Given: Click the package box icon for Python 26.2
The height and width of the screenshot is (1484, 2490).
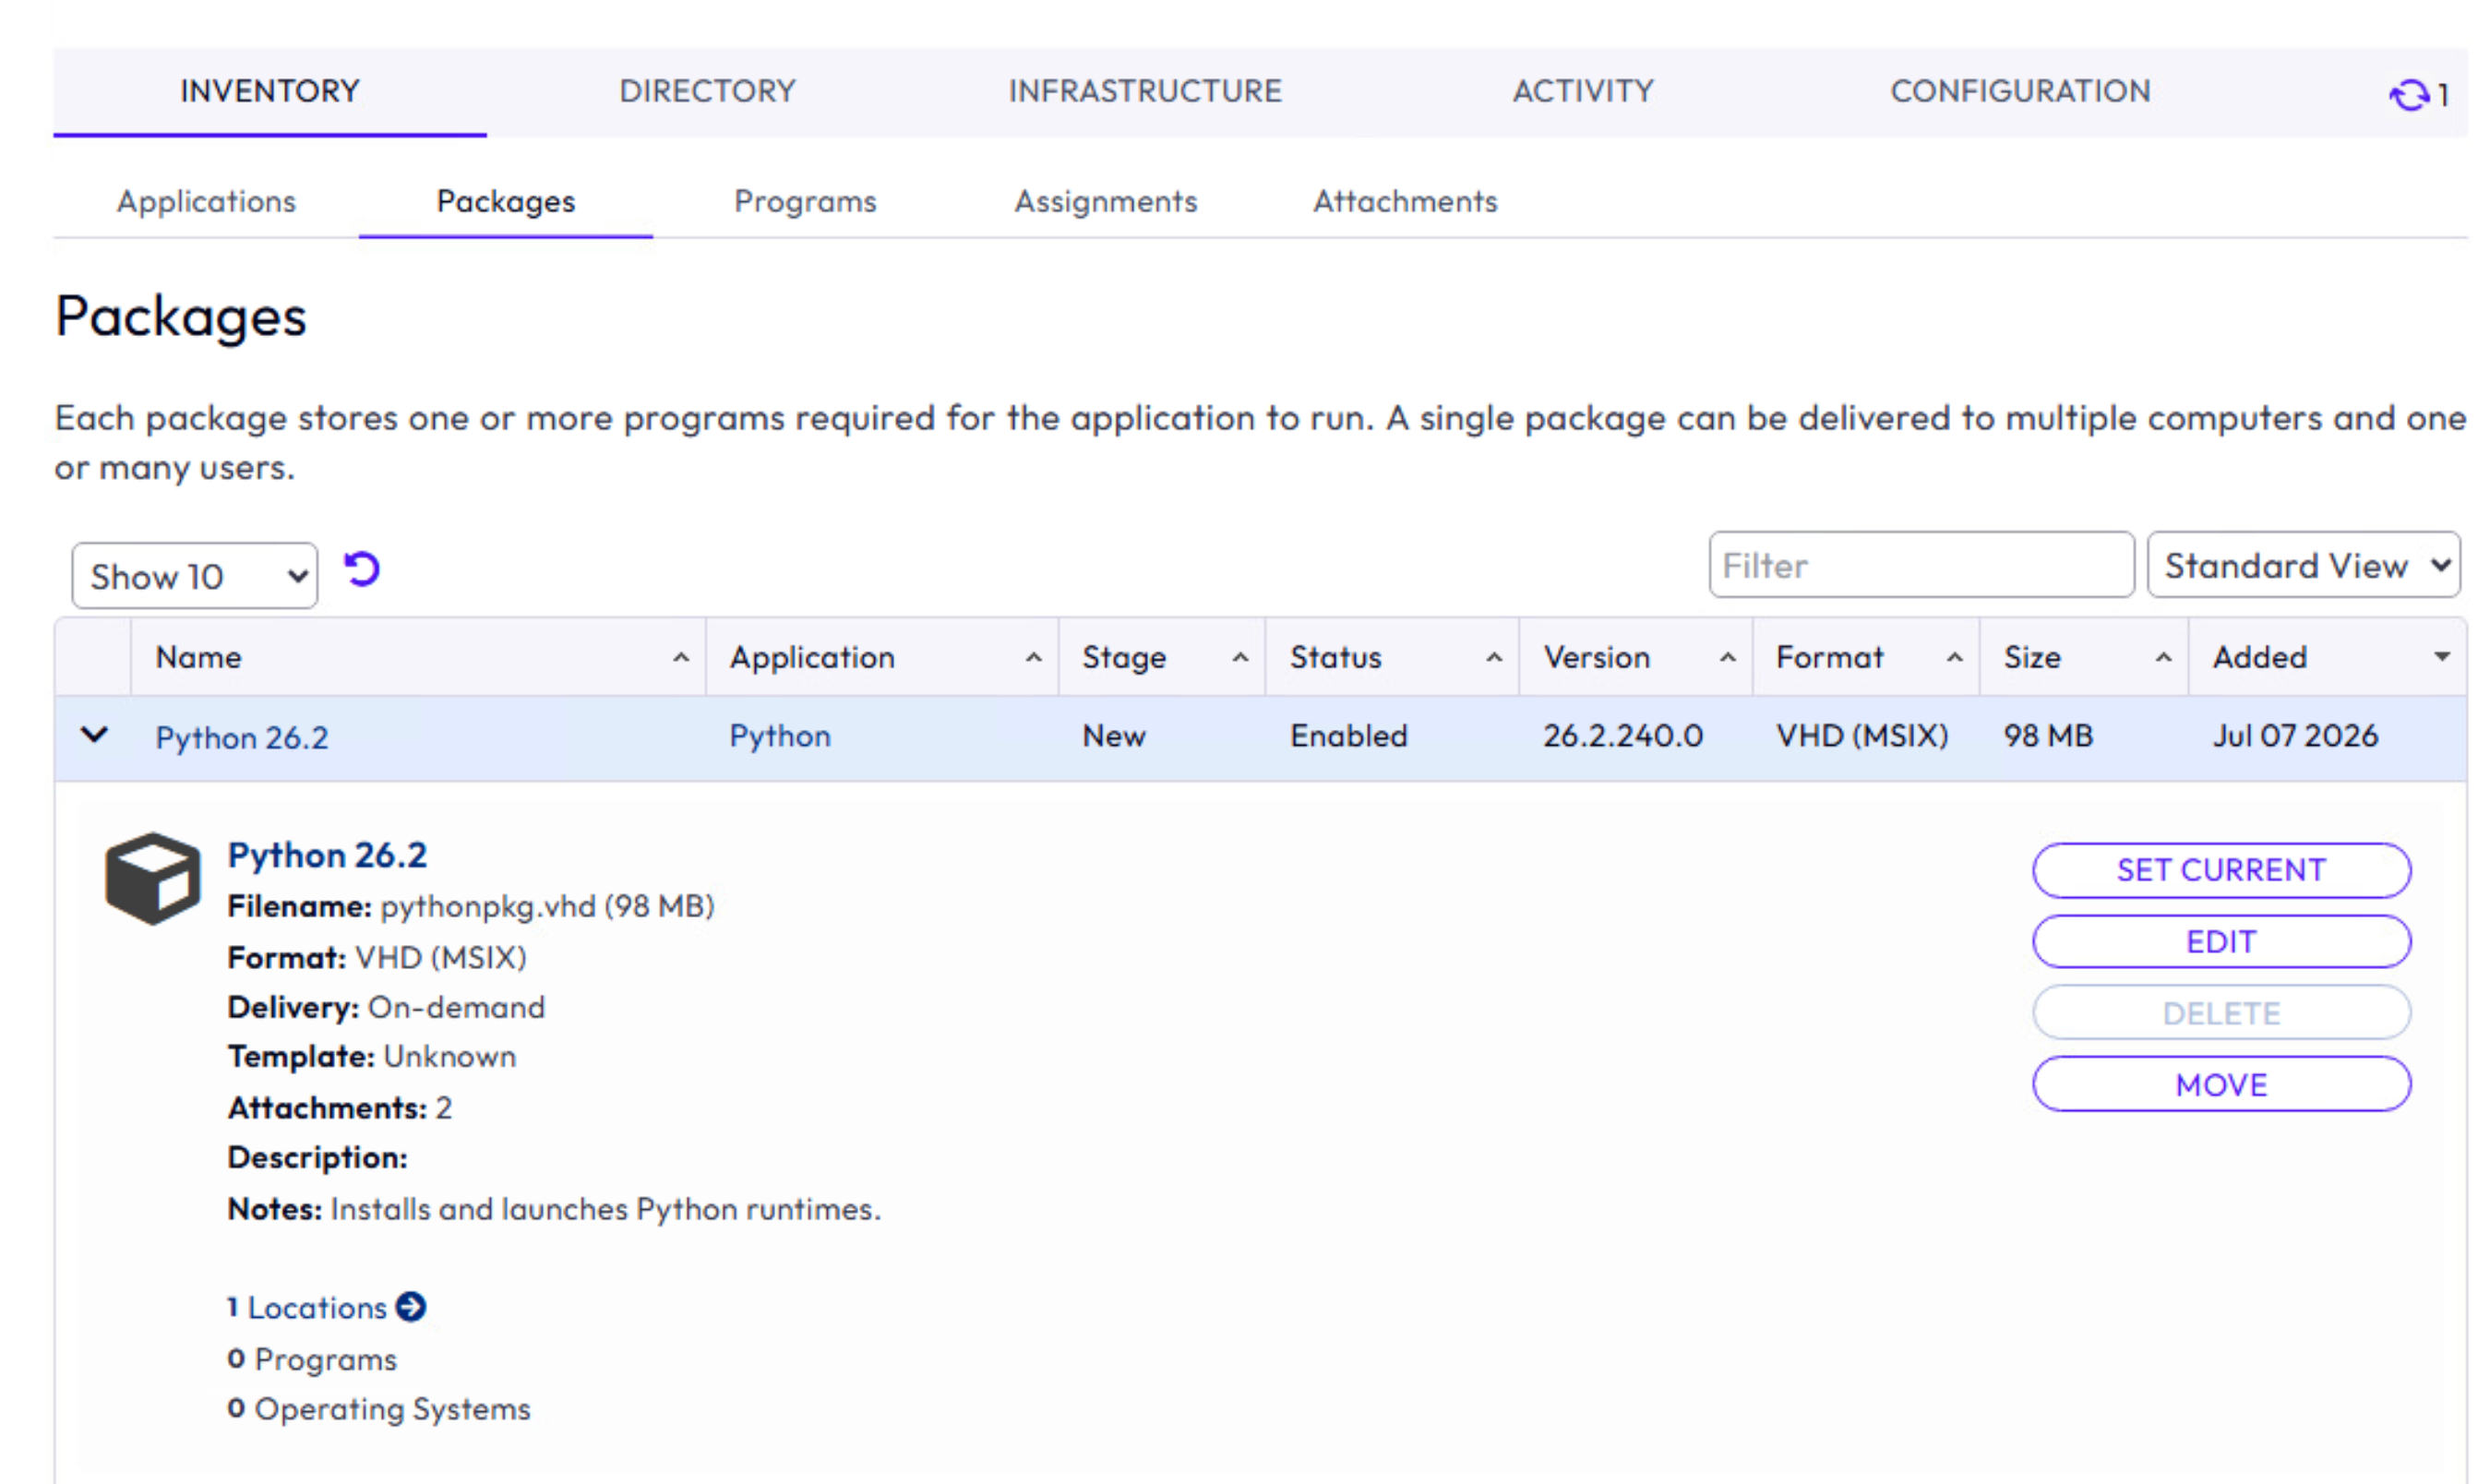Looking at the screenshot, I should click(153, 878).
